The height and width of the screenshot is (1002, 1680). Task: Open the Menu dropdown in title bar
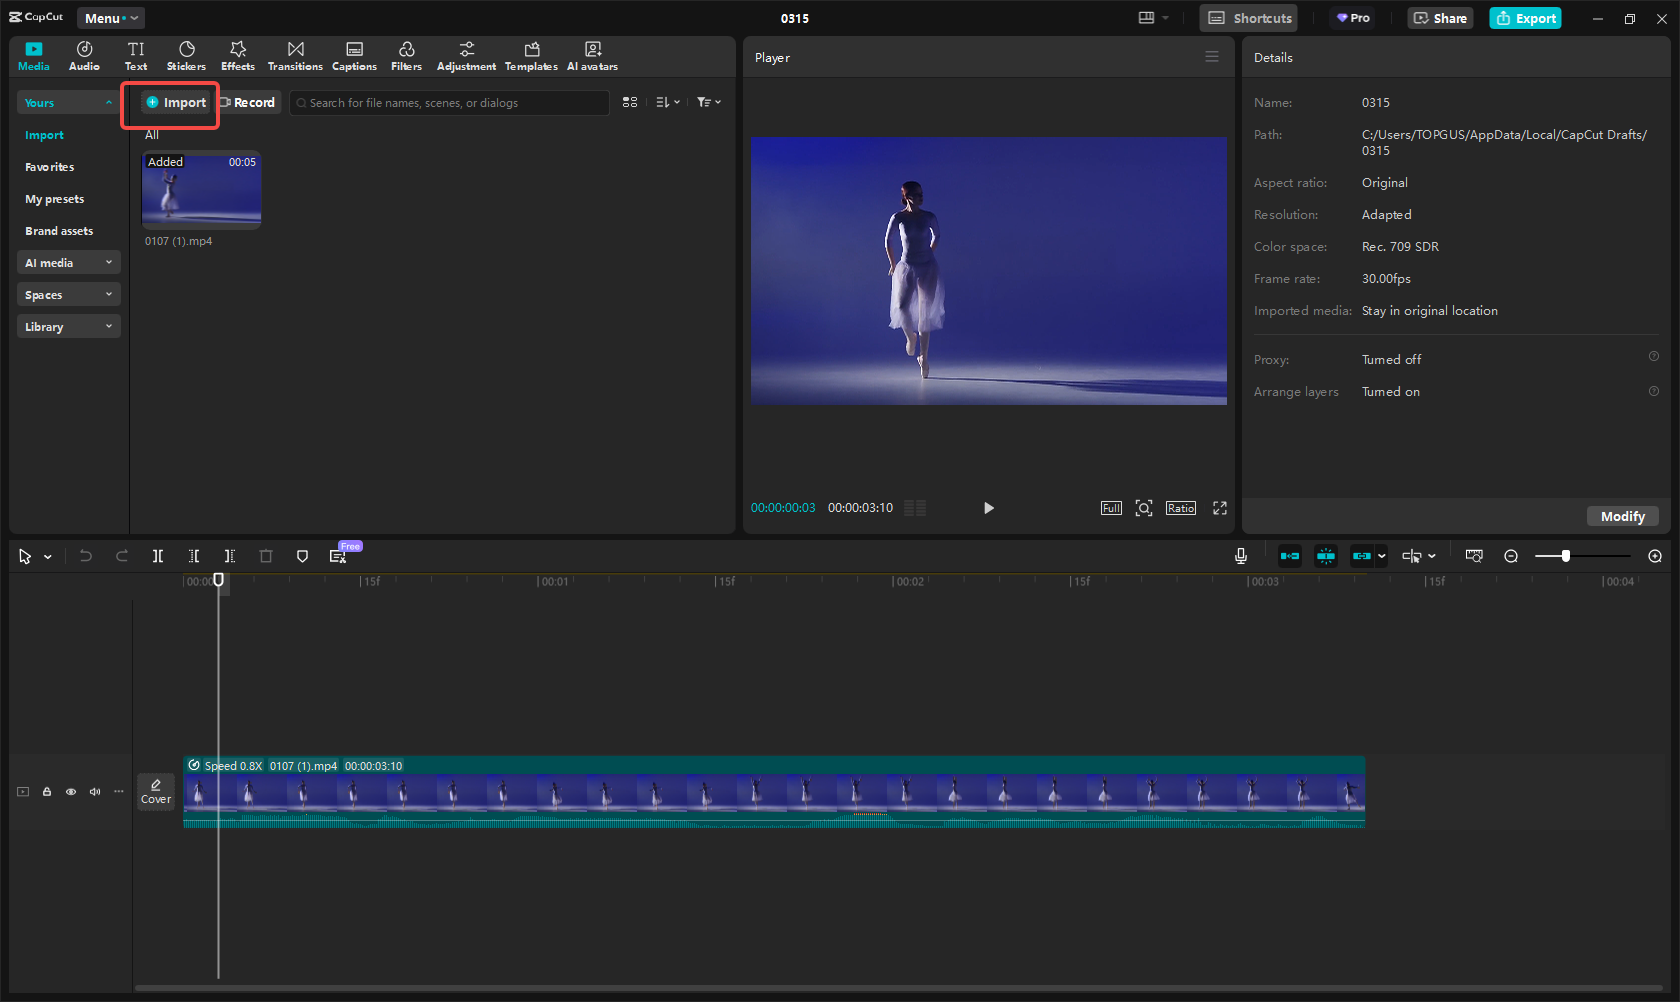[x=110, y=17]
